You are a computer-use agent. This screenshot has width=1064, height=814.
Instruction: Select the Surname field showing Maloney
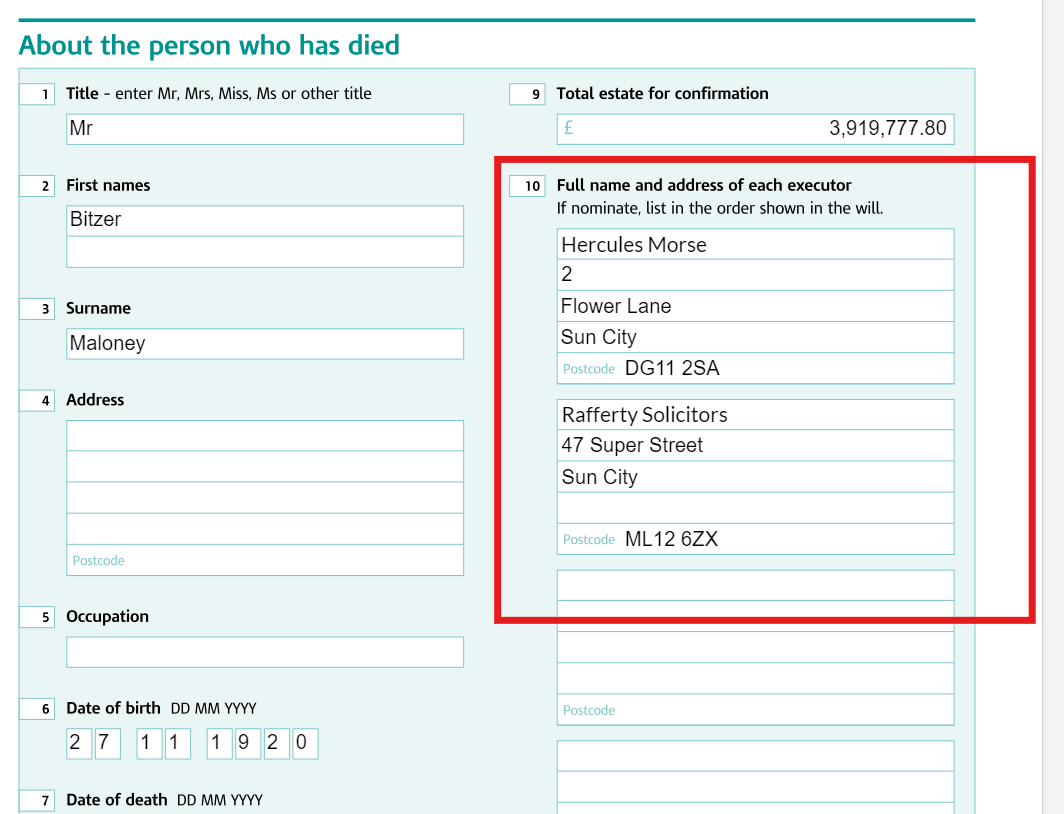coord(265,344)
